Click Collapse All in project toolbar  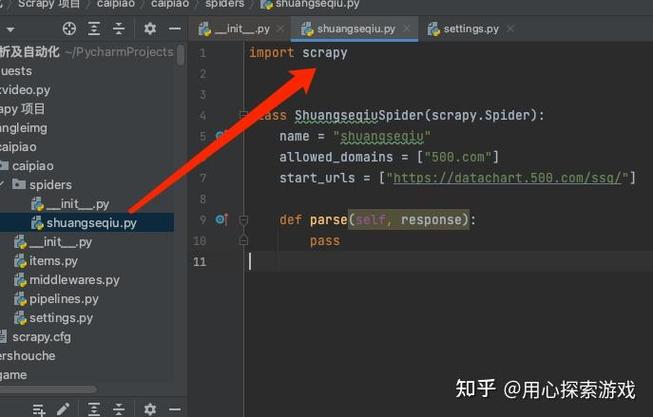click(120, 29)
